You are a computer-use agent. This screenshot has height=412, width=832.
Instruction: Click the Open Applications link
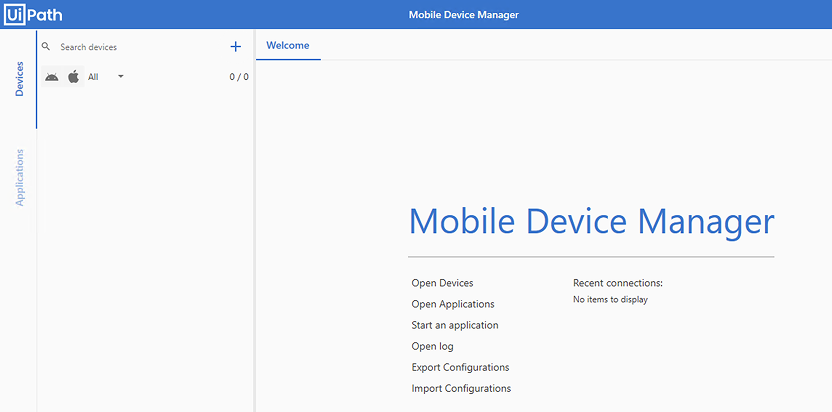(453, 304)
